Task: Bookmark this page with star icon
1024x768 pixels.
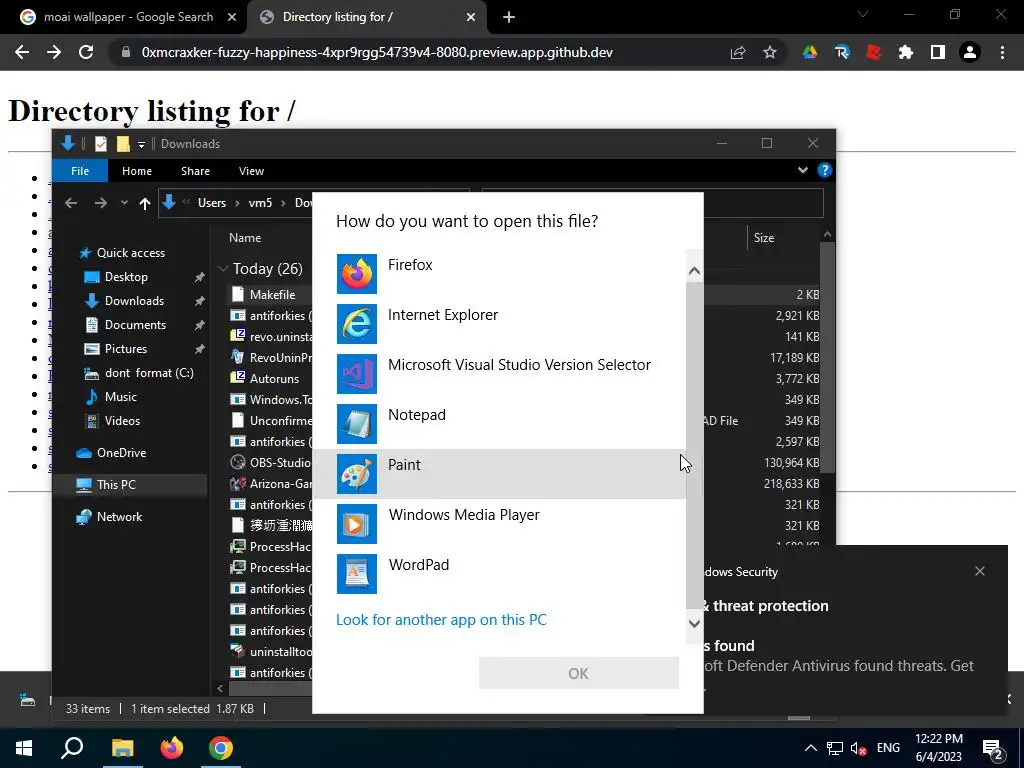Action: click(770, 52)
